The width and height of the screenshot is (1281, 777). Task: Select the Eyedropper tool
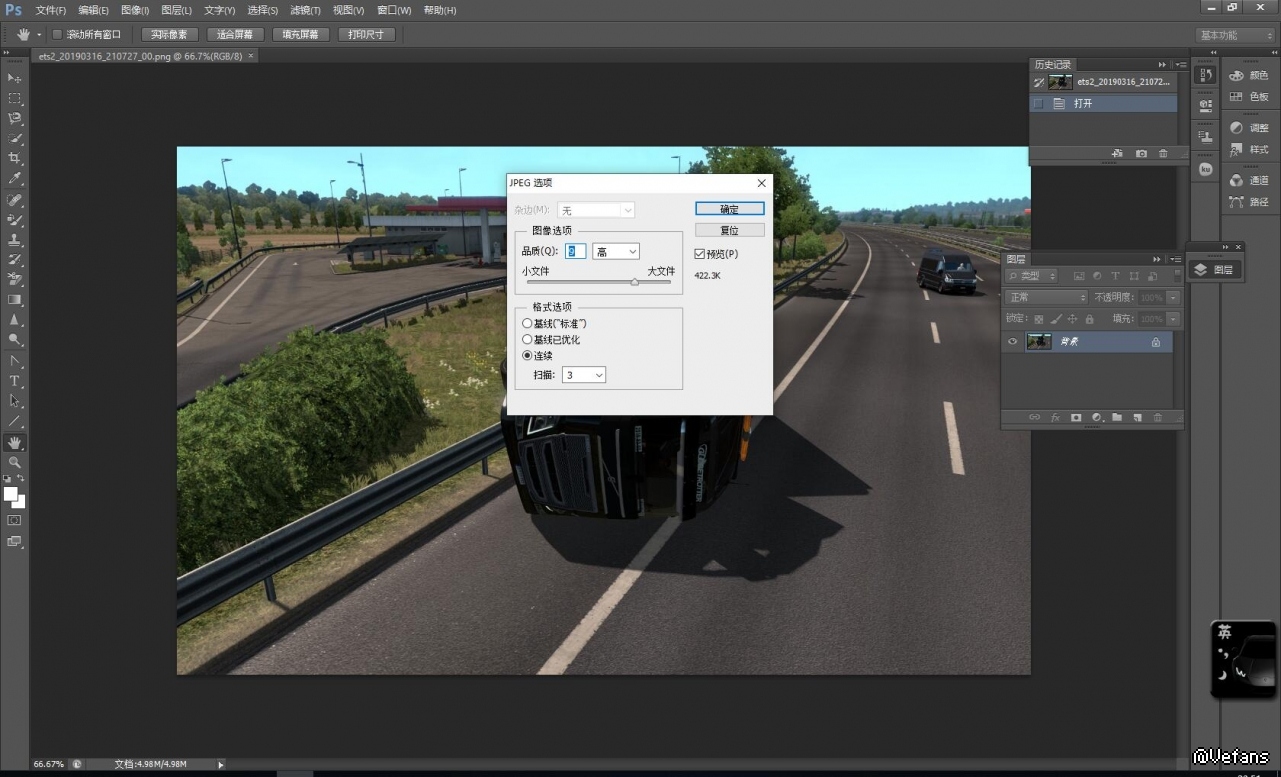tap(15, 179)
